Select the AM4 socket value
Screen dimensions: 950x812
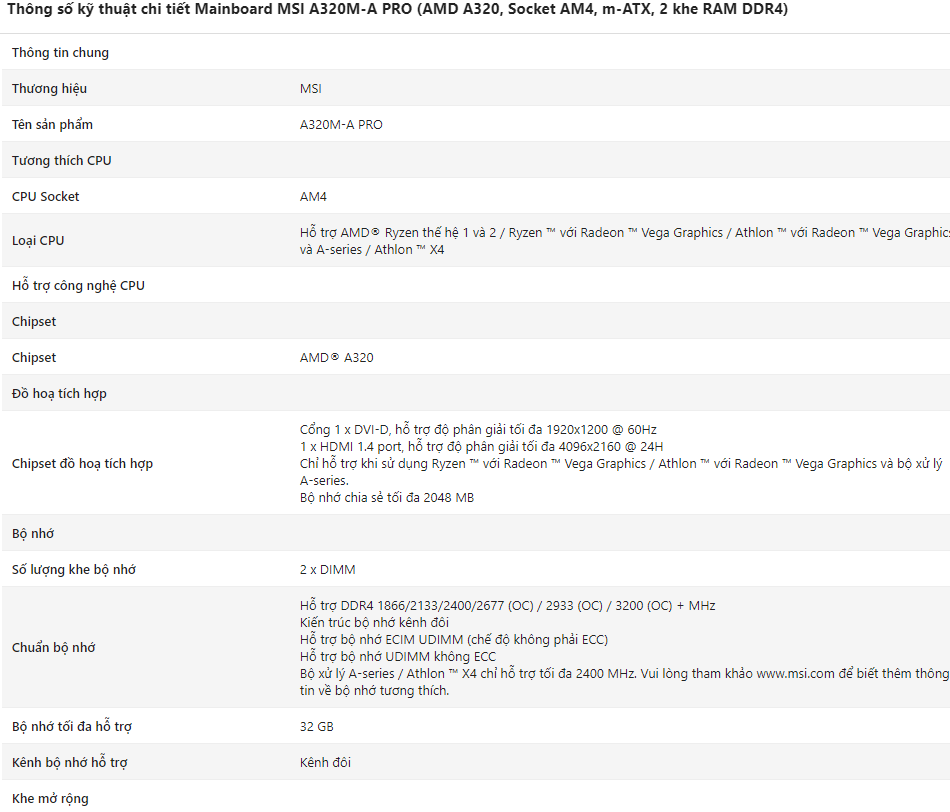tap(313, 196)
